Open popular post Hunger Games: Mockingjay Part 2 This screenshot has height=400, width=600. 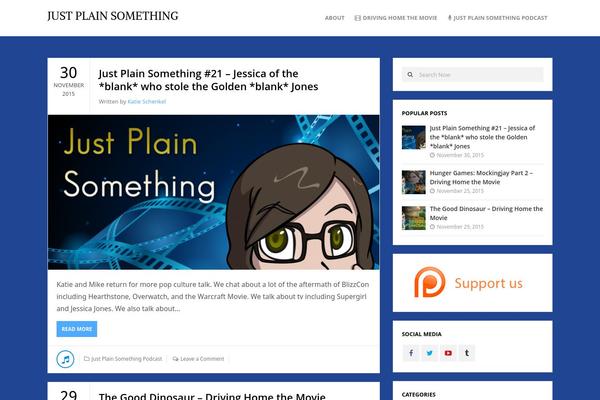(x=481, y=177)
